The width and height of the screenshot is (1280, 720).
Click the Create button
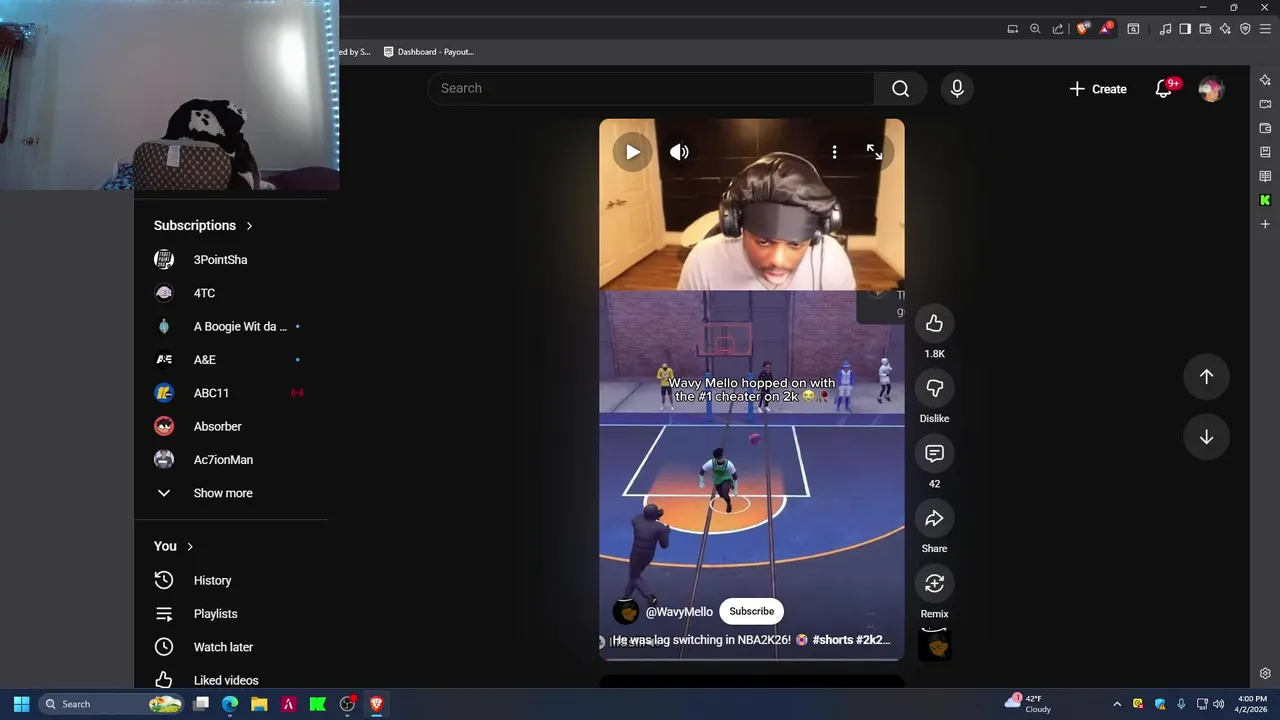click(x=1098, y=89)
